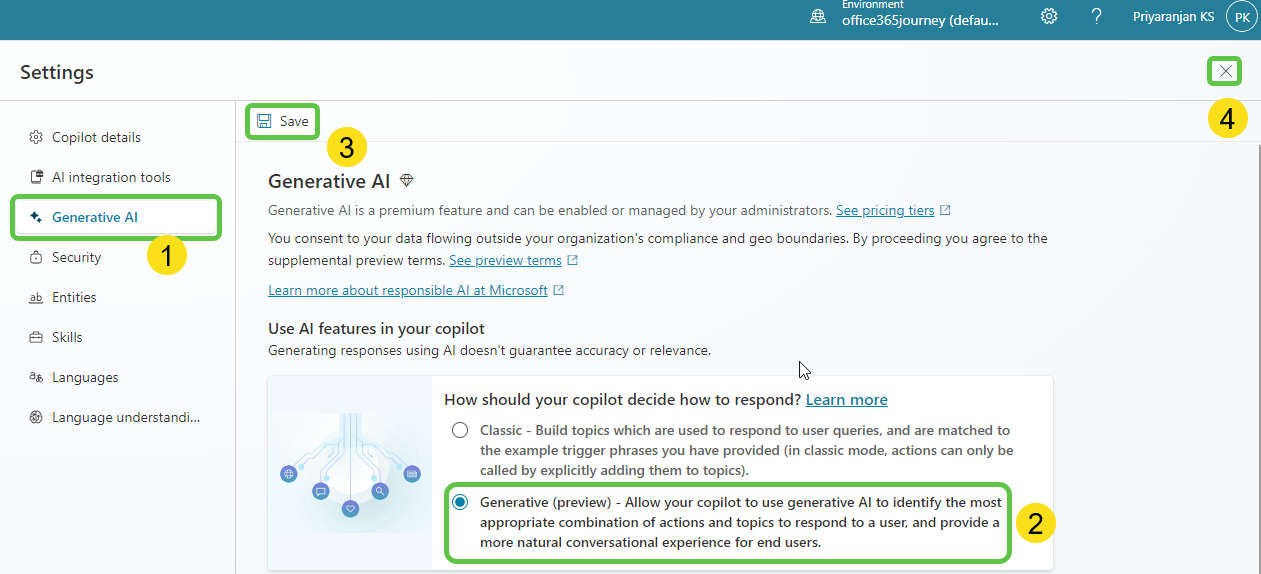Go to the Entities settings page
The image size is (1261, 574).
pos(74,297)
